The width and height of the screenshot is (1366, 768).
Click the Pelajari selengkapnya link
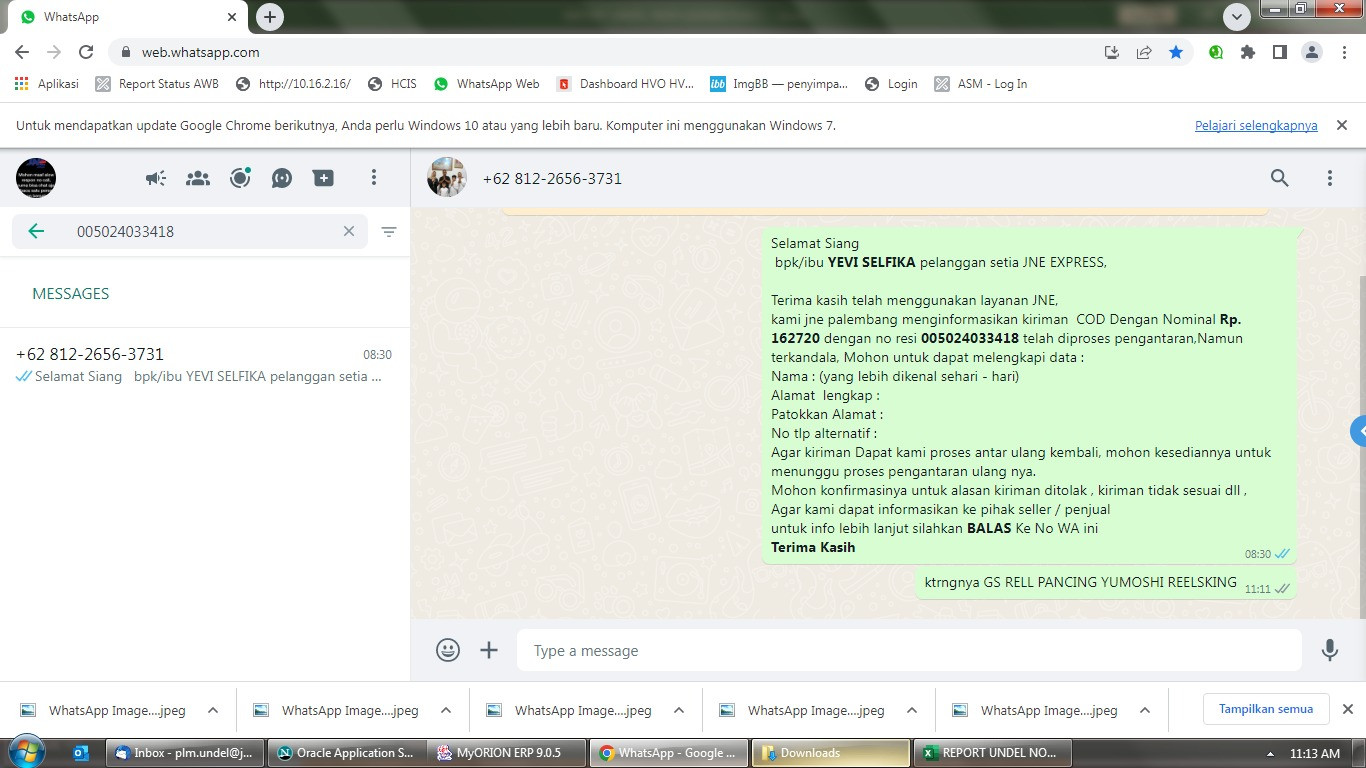1256,125
